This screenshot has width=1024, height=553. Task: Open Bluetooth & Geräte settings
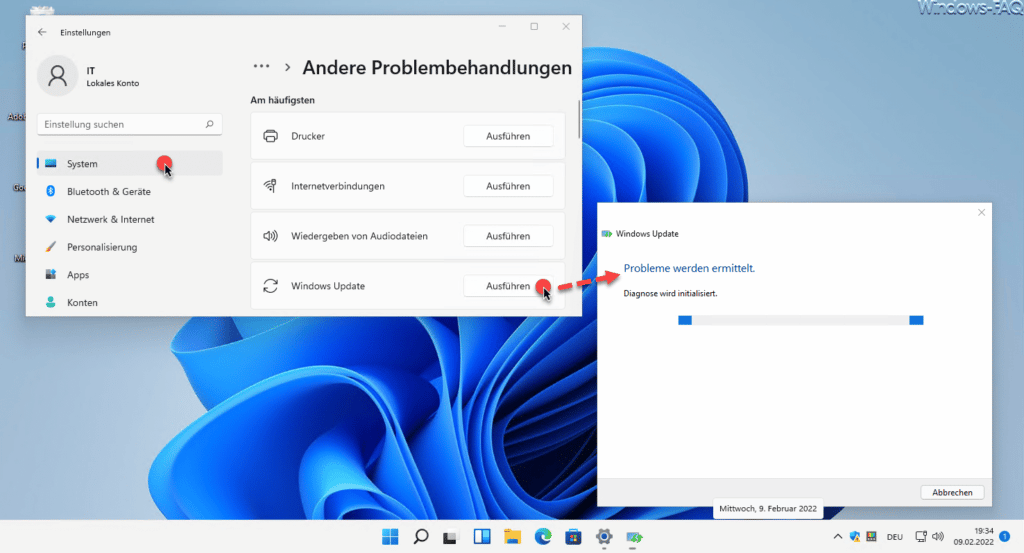coord(129,191)
